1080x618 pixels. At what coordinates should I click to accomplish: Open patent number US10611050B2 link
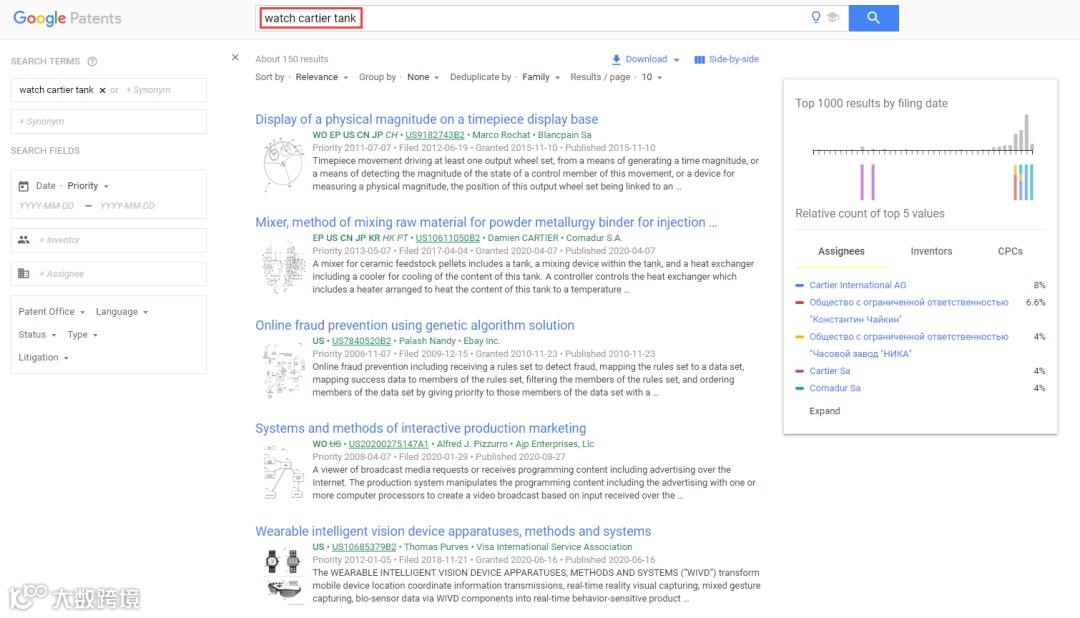pyautogui.click(x=448, y=238)
